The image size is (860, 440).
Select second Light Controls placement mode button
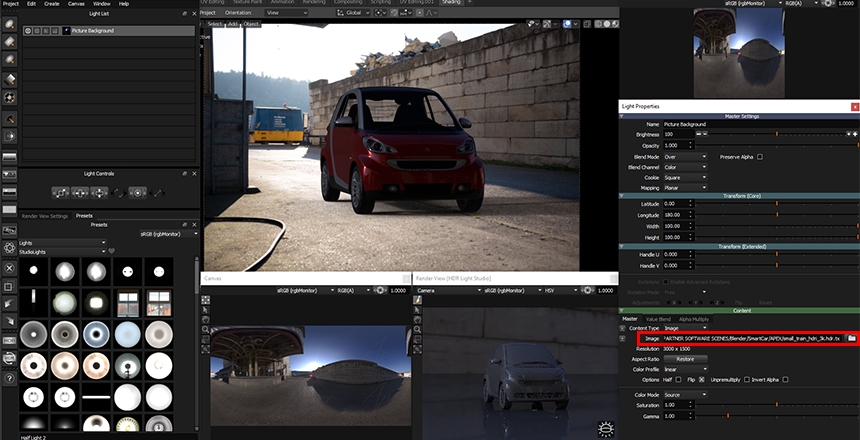(80, 193)
